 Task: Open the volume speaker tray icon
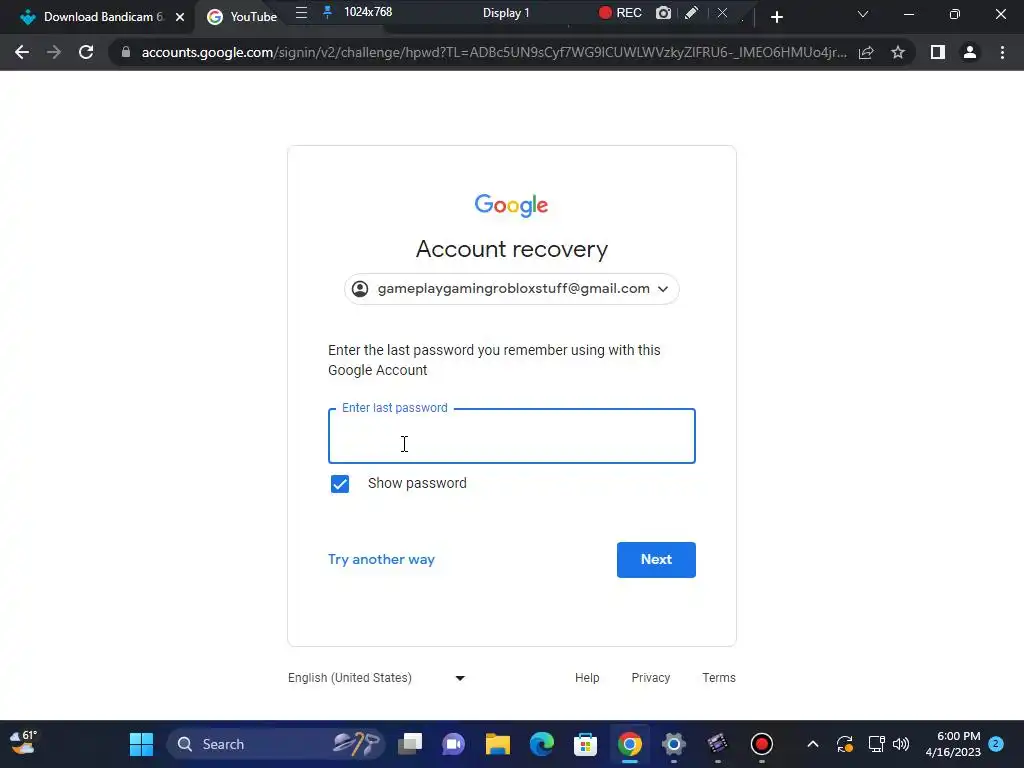901,744
